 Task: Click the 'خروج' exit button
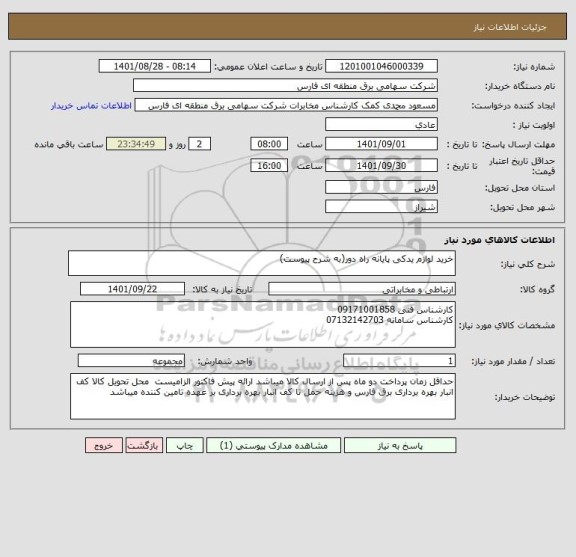click(104, 445)
